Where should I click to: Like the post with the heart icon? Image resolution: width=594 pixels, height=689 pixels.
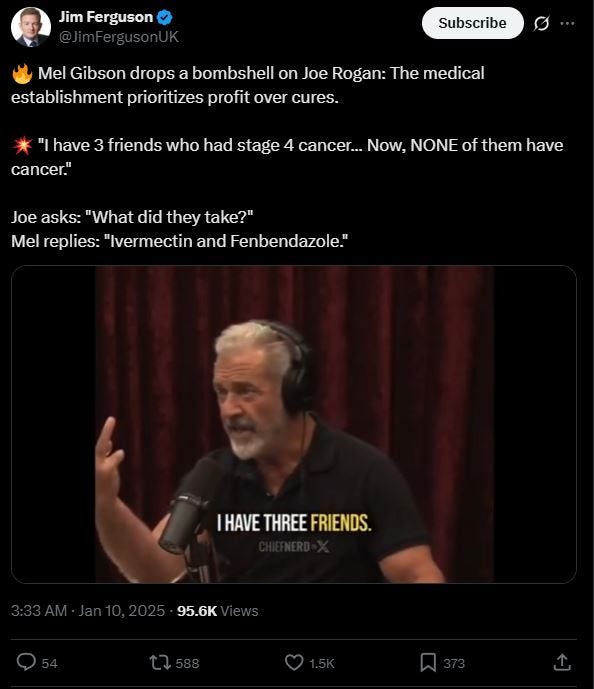pos(294,662)
